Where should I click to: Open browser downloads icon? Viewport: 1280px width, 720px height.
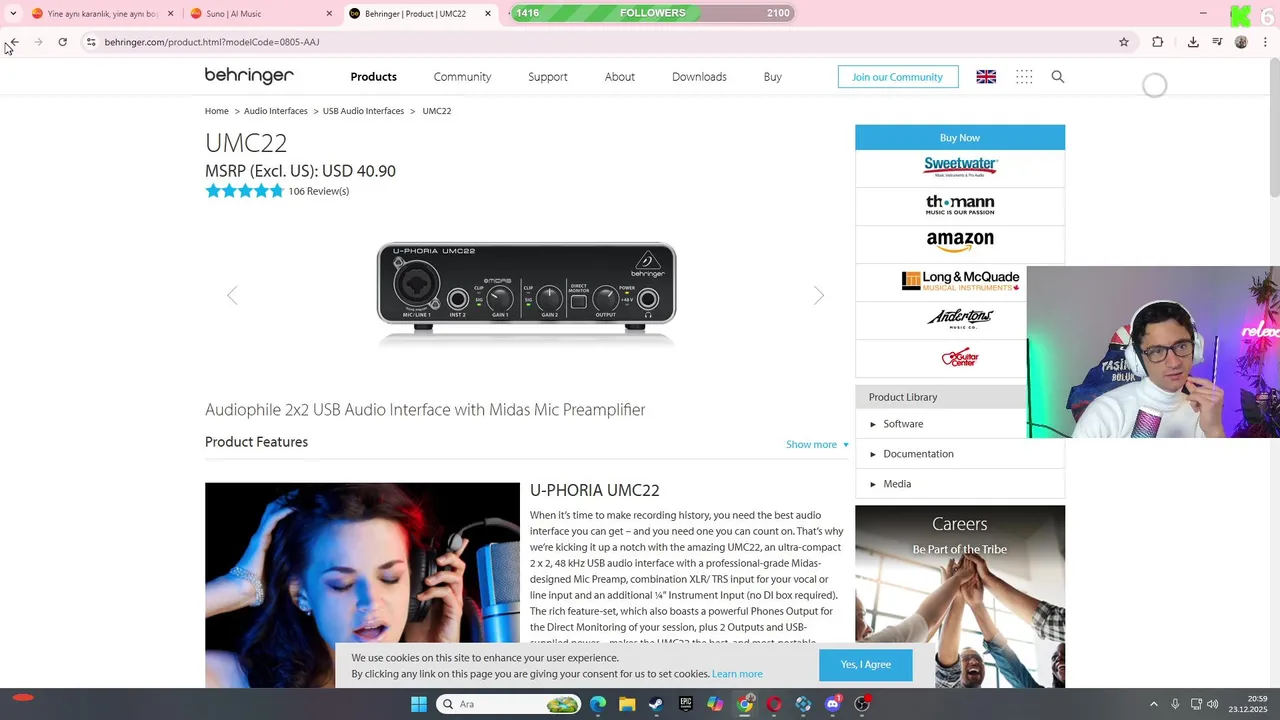[1193, 42]
